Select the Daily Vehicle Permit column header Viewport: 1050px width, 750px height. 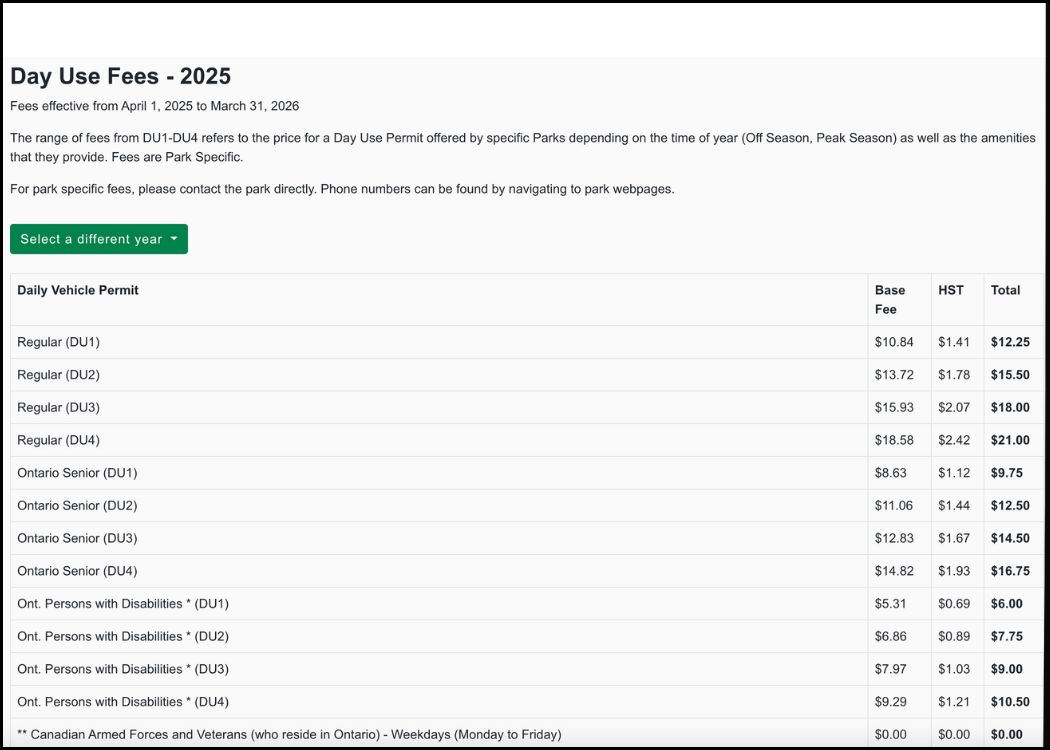pyautogui.click(x=78, y=290)
